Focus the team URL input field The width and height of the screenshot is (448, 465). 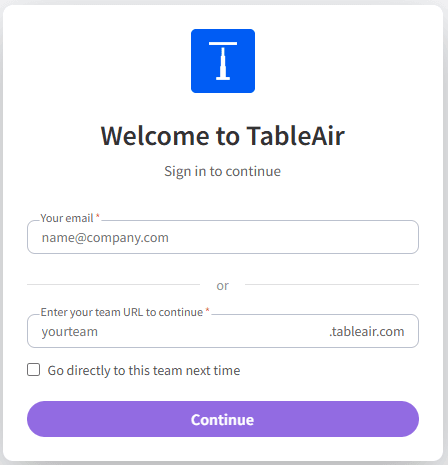coord(223,331)
